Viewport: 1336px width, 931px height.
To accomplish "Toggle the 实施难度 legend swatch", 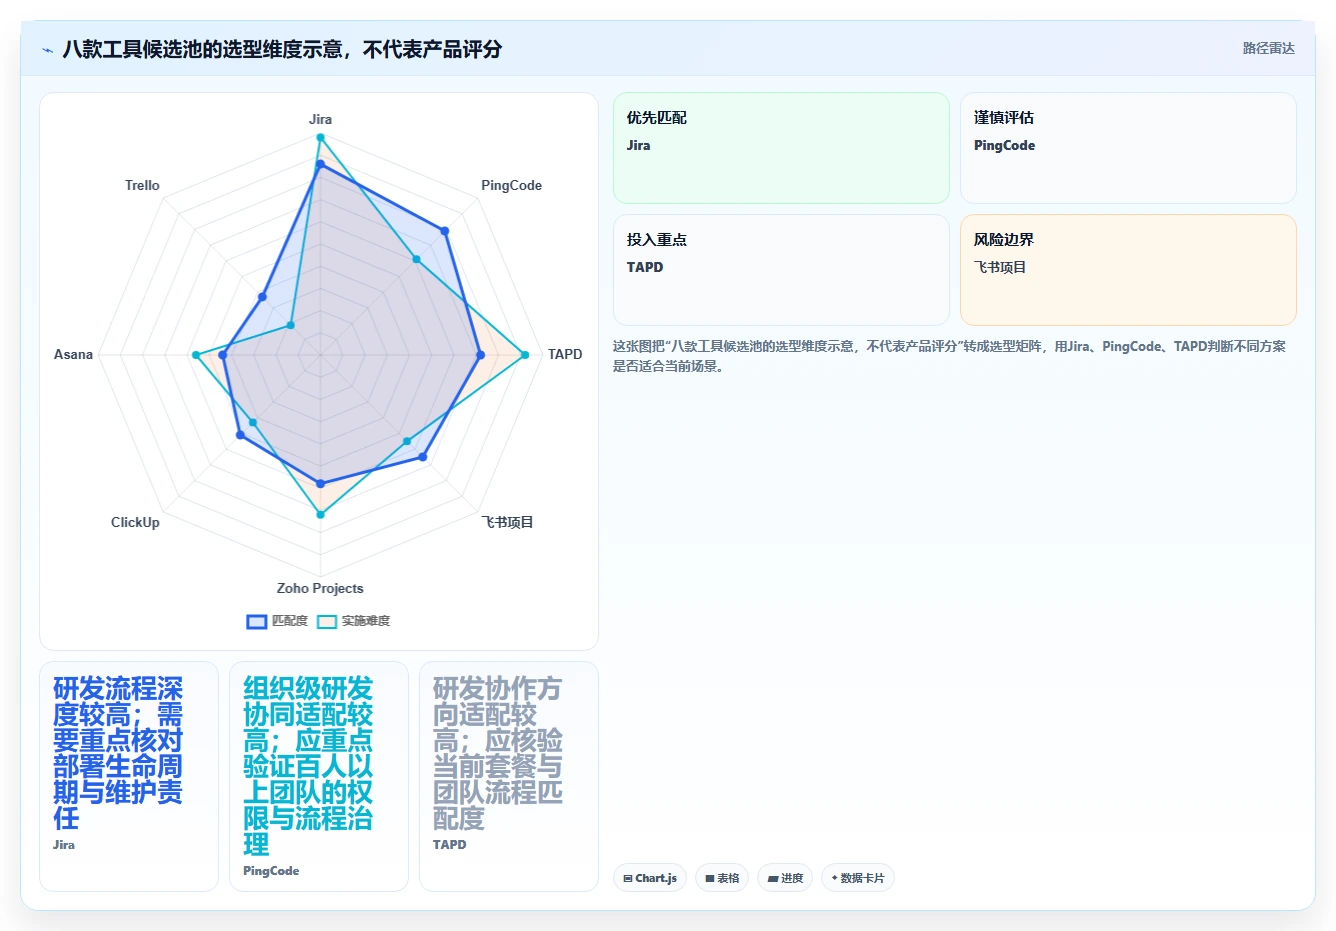I will tap(327, 621).
